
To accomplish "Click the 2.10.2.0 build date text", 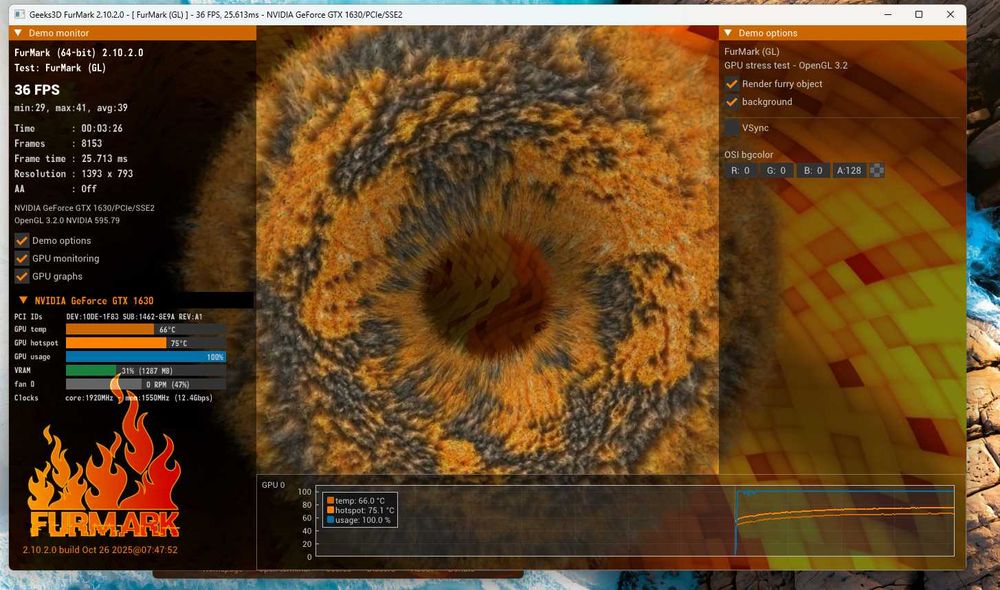I will [x=100, y=549].
